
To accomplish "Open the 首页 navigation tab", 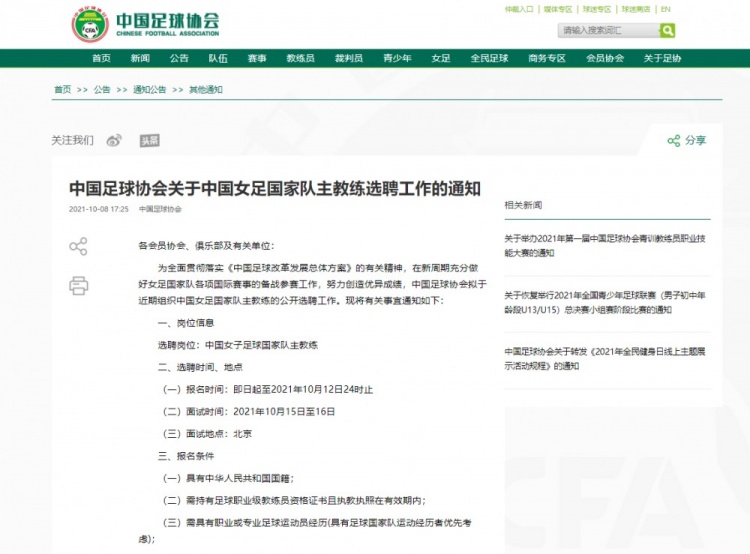I will (x=101, y=59).
